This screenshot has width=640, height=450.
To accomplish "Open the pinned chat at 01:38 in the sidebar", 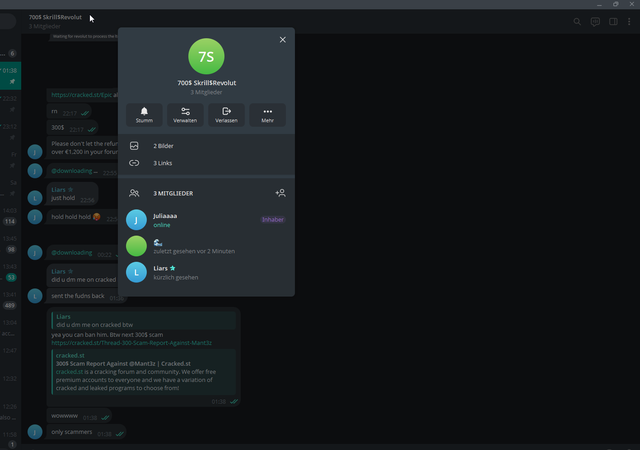I will click(11, 76).
